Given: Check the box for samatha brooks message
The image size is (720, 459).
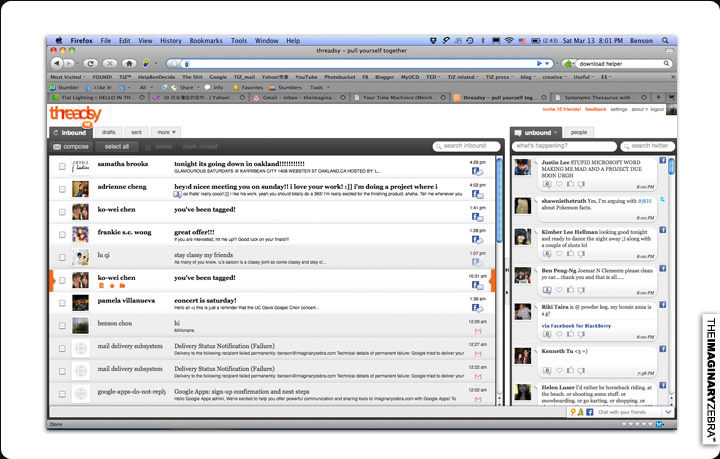Looking at the screenshot, I should pos(62,167).
